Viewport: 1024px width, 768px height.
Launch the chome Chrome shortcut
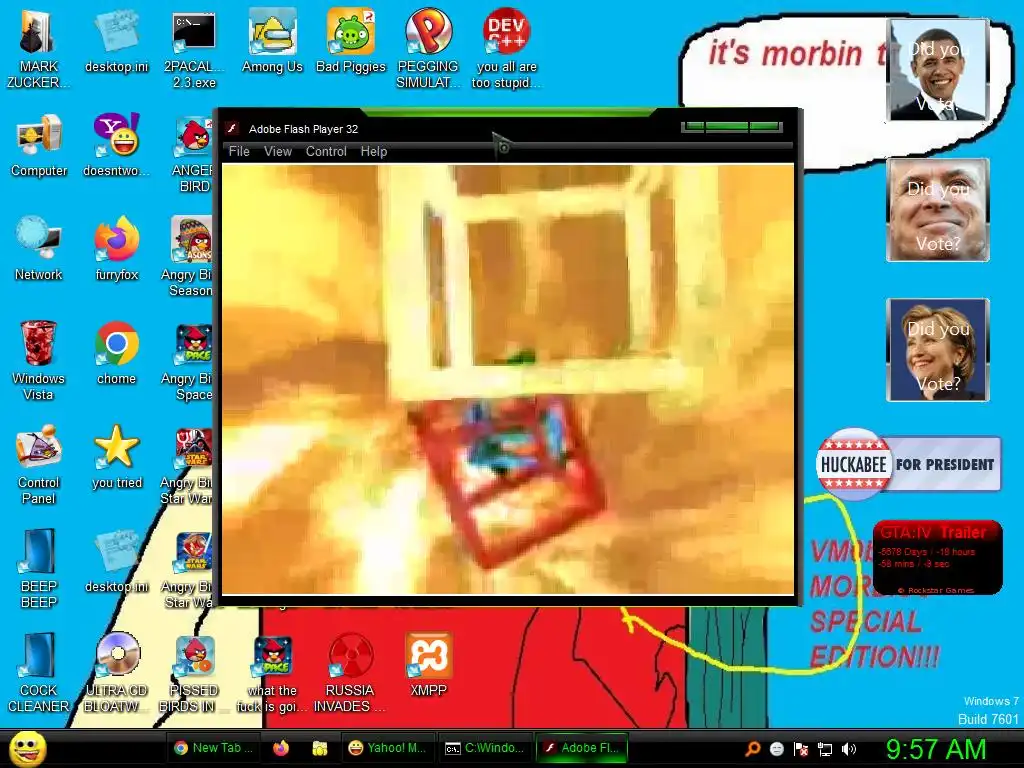pos(116,353)
